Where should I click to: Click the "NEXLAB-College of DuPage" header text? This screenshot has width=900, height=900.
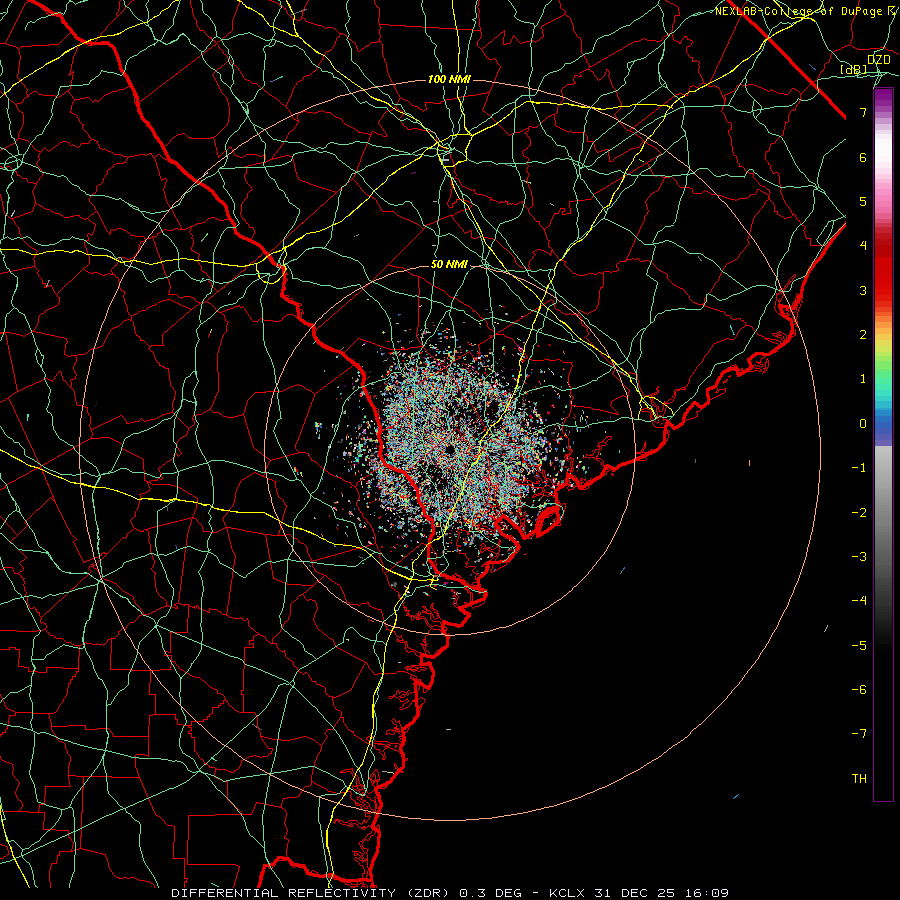800,11
